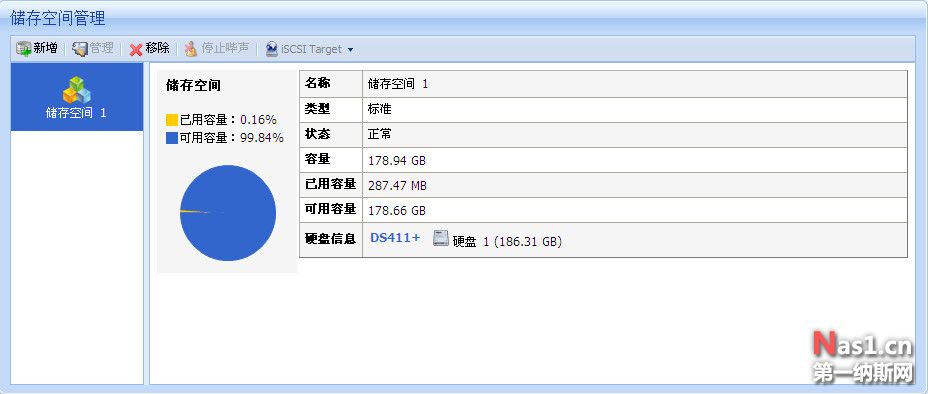928x394 pixels.
Task: Click the 178.94 GB capacity value
Action: [397, 160]
